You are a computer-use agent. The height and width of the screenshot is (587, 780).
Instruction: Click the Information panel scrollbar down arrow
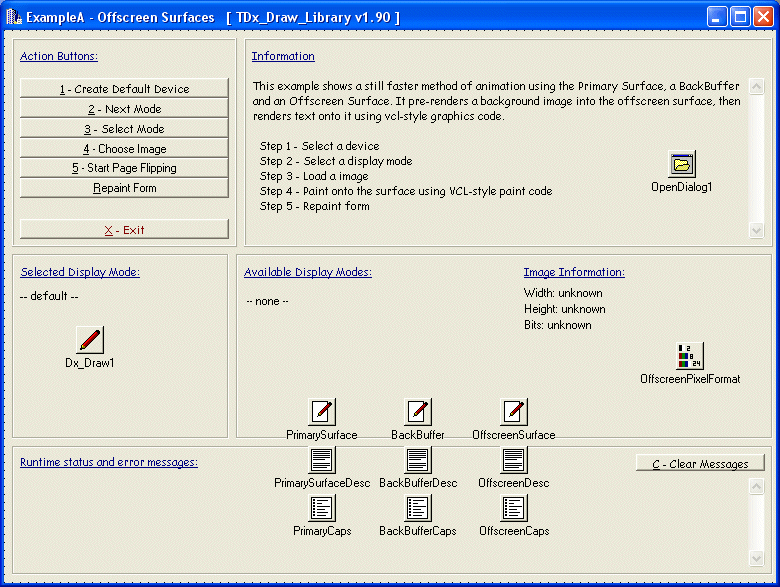point(756,230)
